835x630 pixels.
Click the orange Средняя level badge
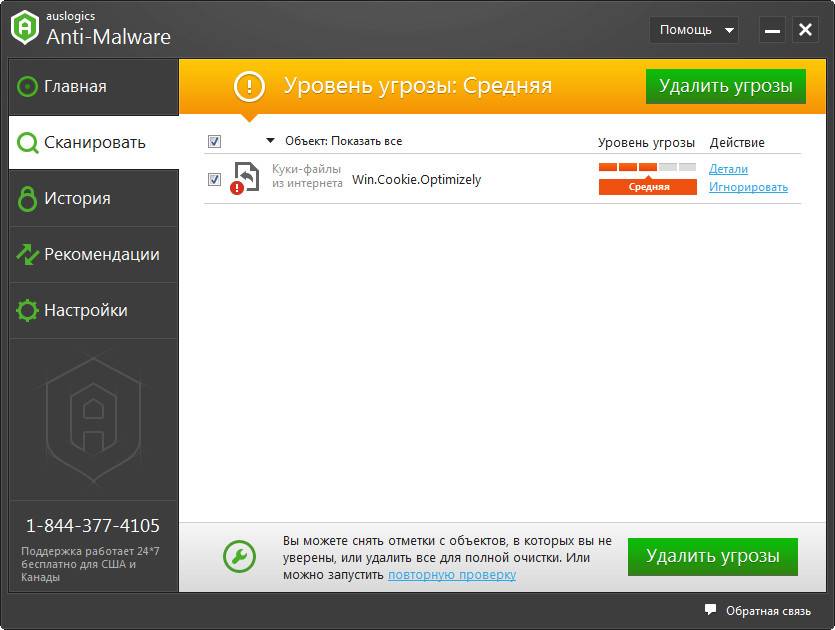tap(648, 187)
